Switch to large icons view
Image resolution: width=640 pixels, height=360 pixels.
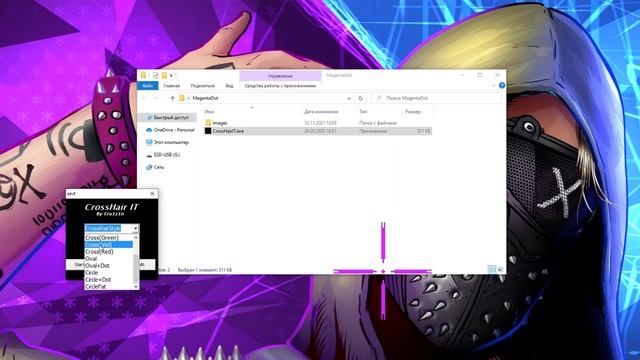click(x=500, y=269)
